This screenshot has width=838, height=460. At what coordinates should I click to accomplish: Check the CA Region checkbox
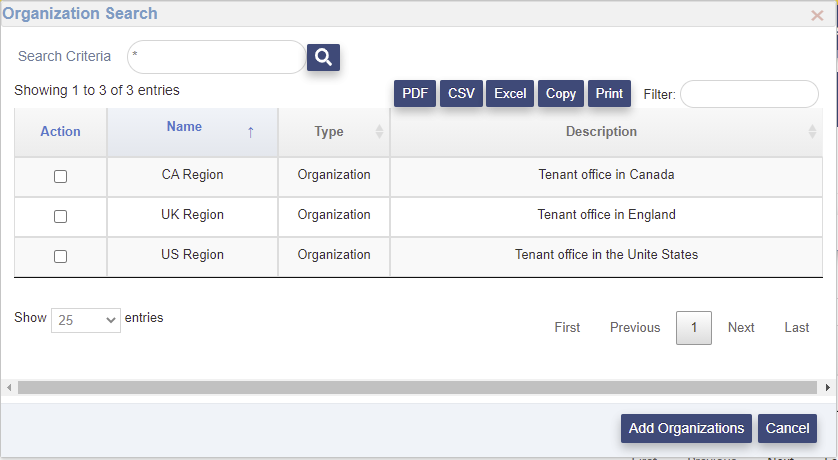pyautogui.click(x=60, y=176)
